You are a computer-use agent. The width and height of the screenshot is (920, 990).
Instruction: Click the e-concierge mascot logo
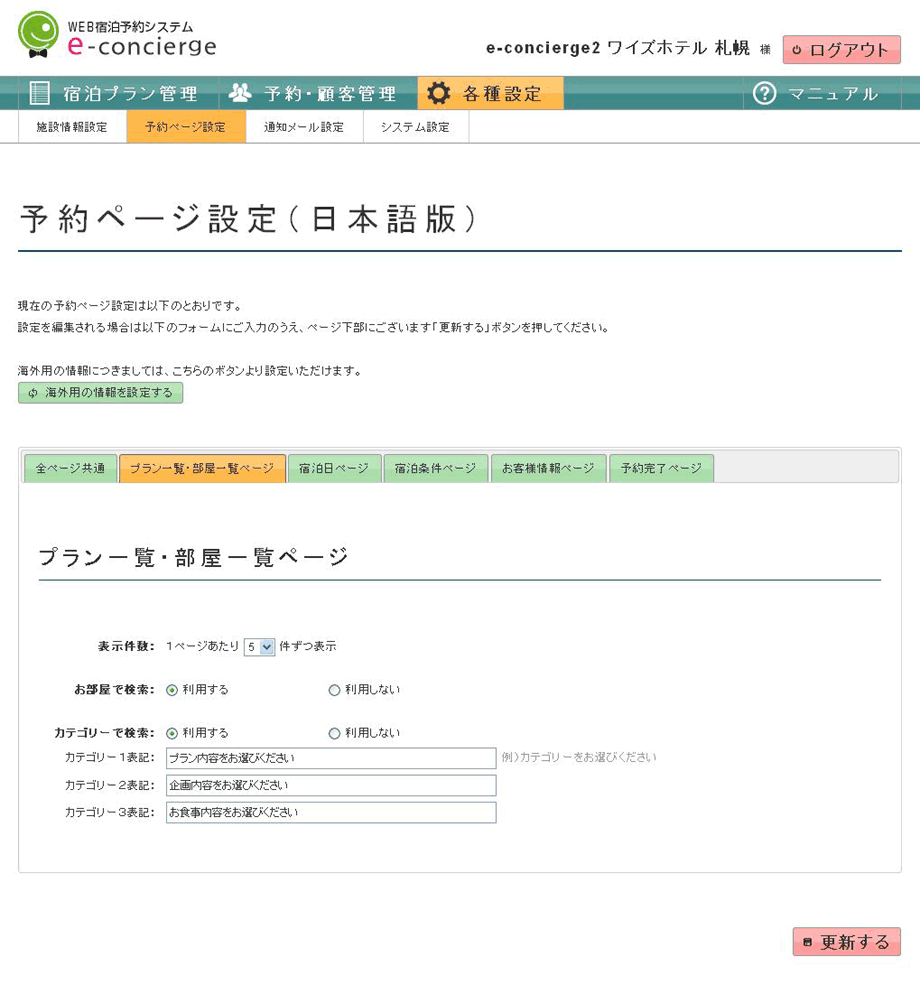pyautogui.click(x=39, y=35)
